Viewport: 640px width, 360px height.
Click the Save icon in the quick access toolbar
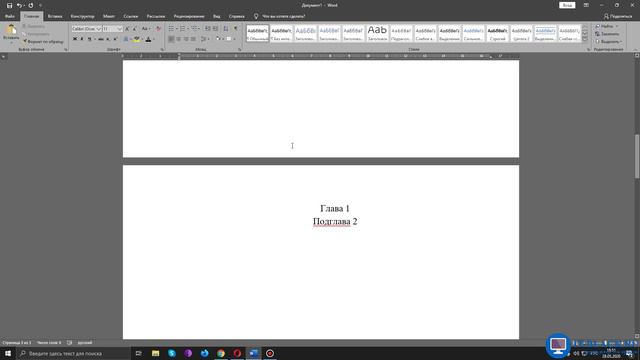click(x=9, y=5)
